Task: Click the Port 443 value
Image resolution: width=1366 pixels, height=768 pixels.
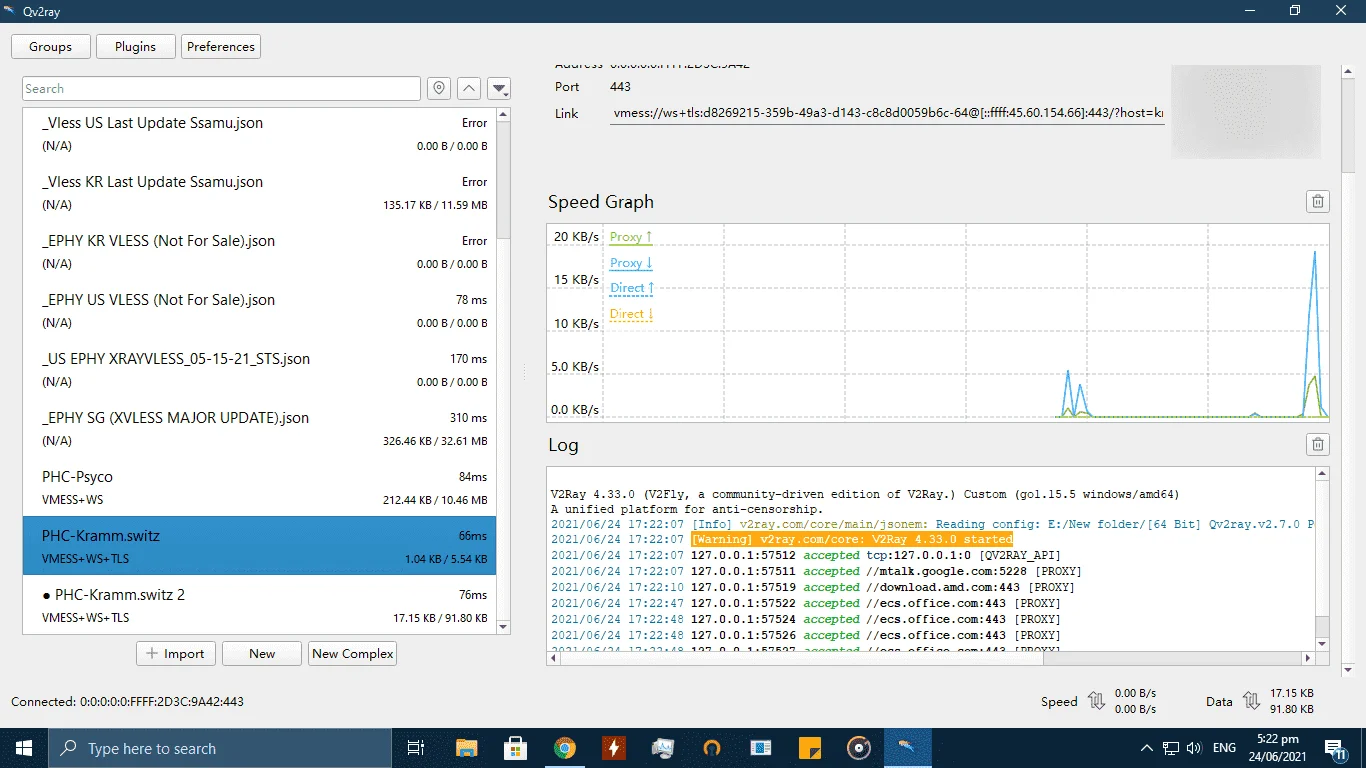Action: (x=620, y=87)
